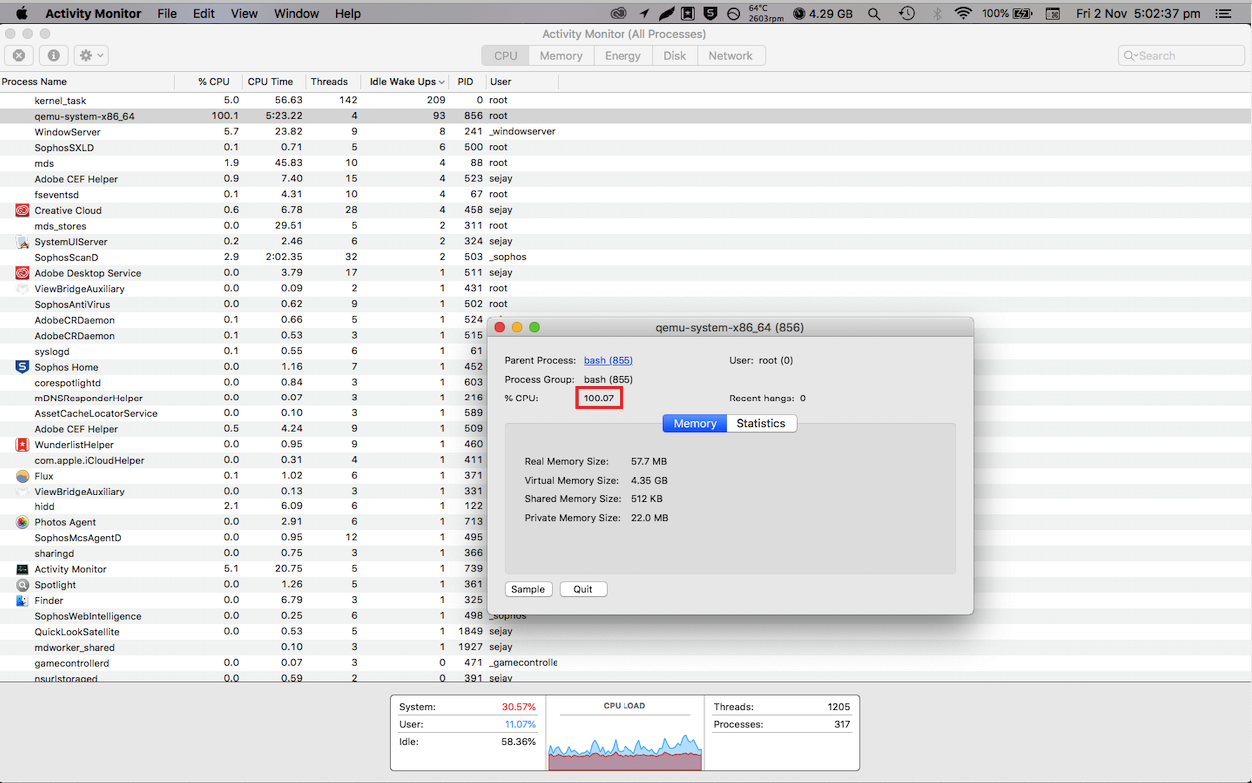The height and width of the screenshot is (783, 1252).
Task: Click the location services menu bar icon
Action: click(x=643, y=14)
